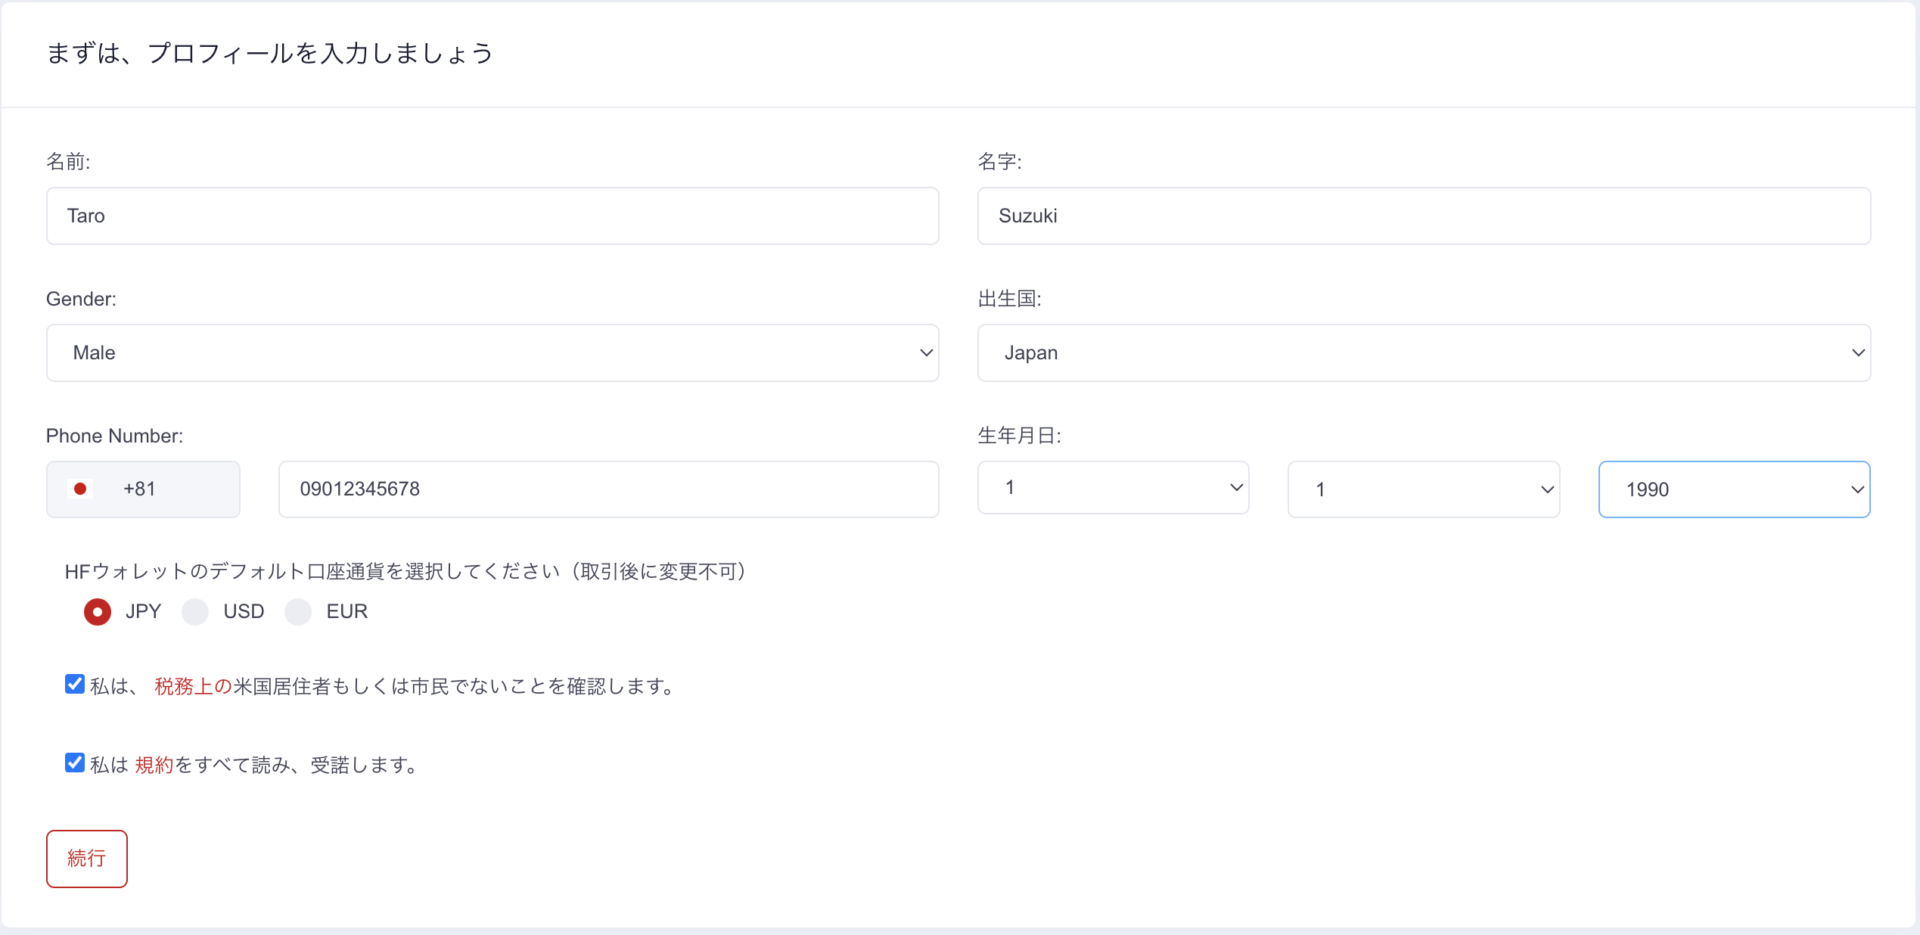Click the 続行 continue button

[87, 858]
